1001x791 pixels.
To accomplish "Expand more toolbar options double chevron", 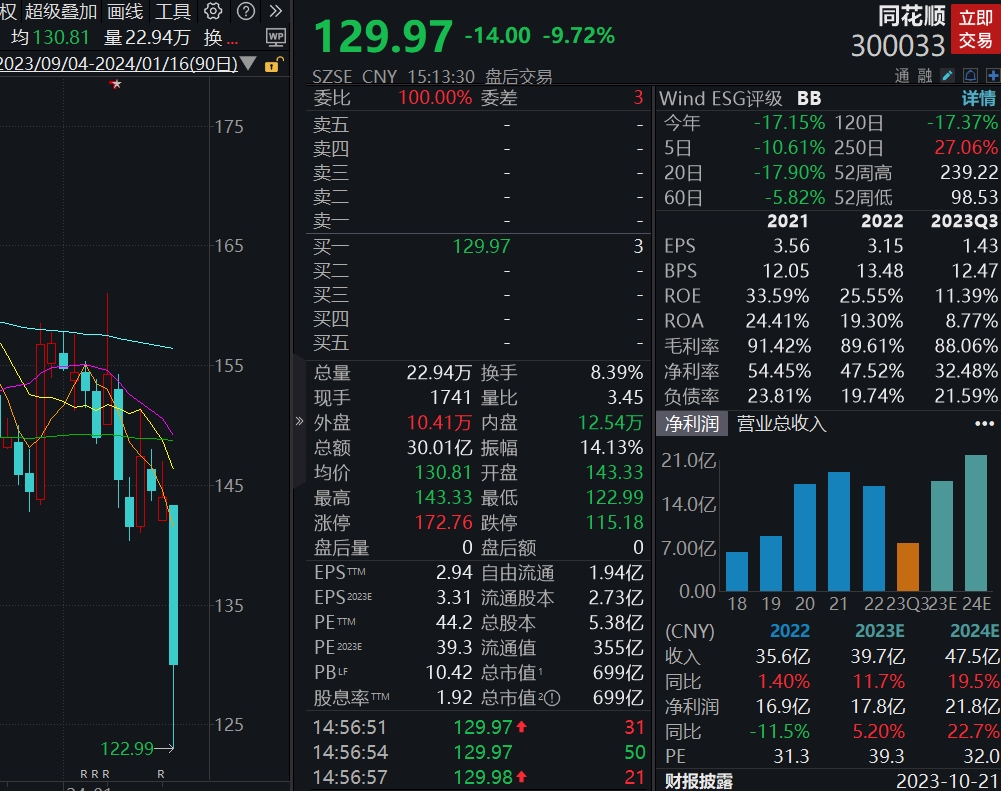I will coord(276,11).
